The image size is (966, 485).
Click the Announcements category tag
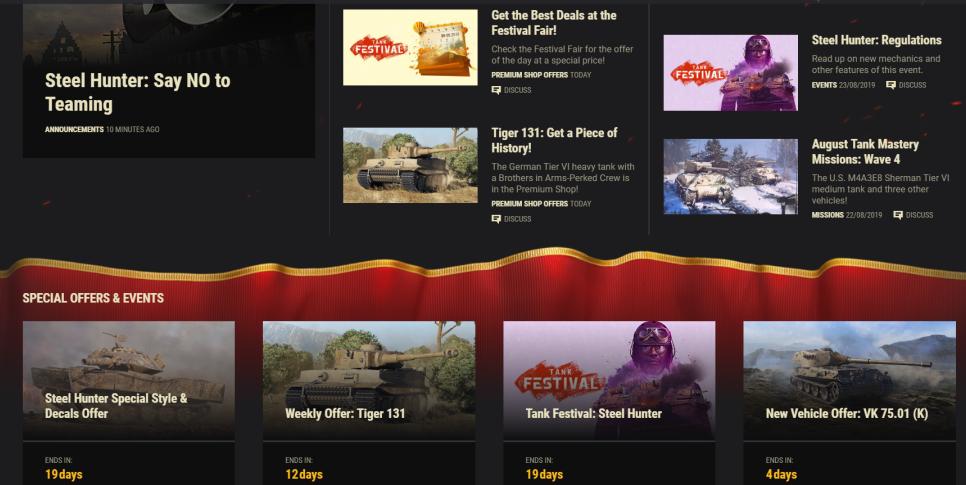74,129
